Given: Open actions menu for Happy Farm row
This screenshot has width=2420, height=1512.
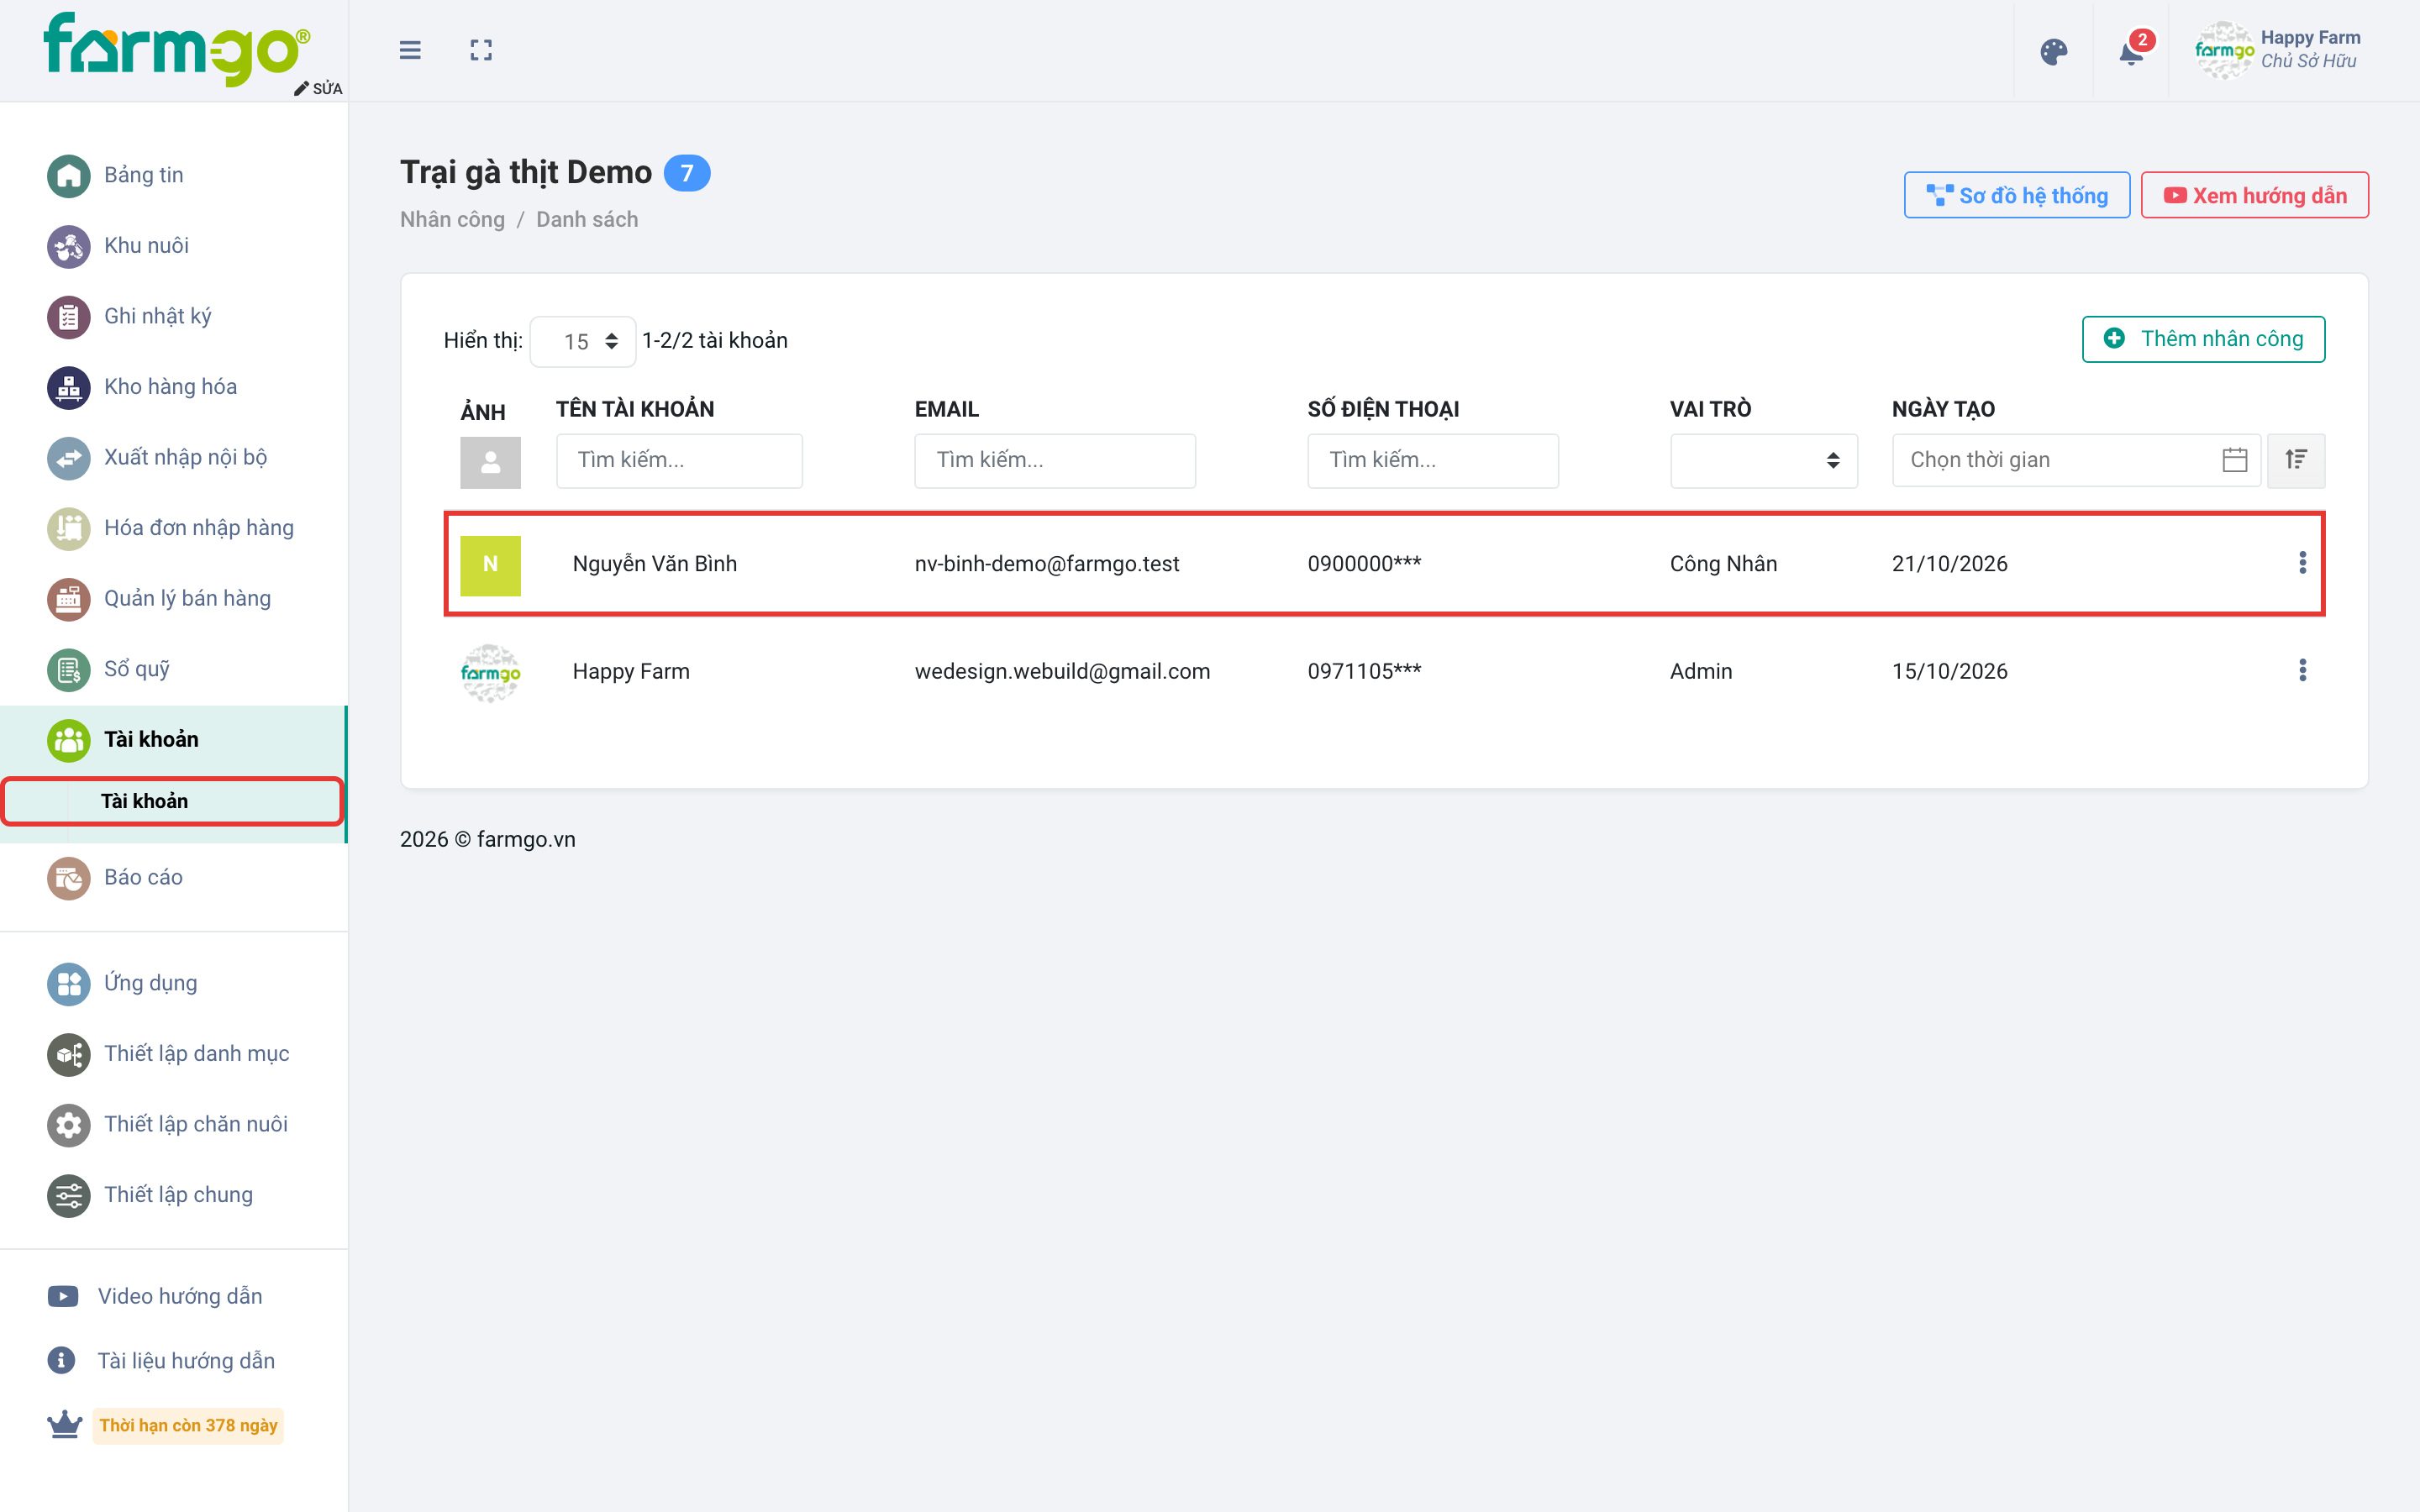Looking at the screenshot, I should point(2302,670).
